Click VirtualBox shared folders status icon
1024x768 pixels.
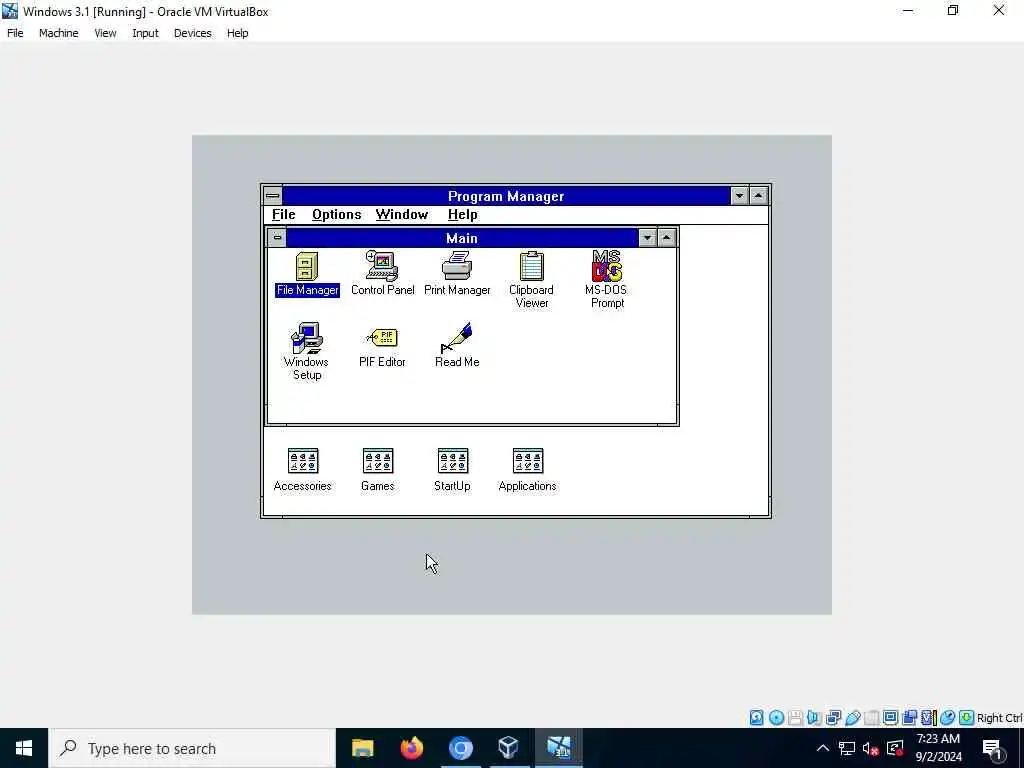pos(872,718)
